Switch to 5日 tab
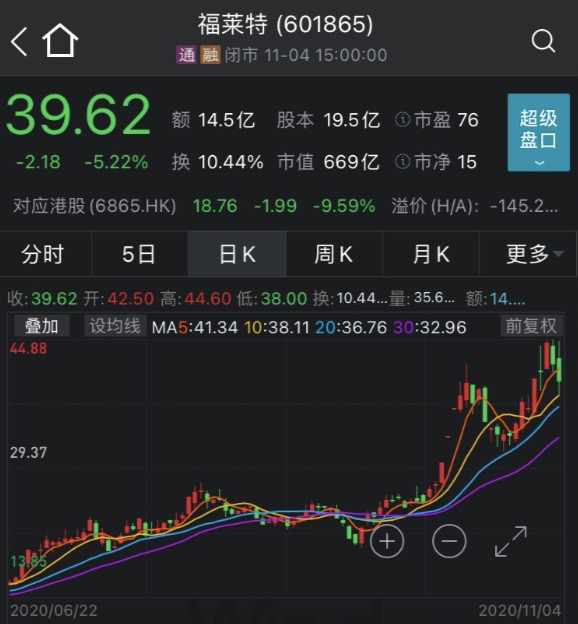The height and width of the screenshot is (624, 578). (139, 254)
